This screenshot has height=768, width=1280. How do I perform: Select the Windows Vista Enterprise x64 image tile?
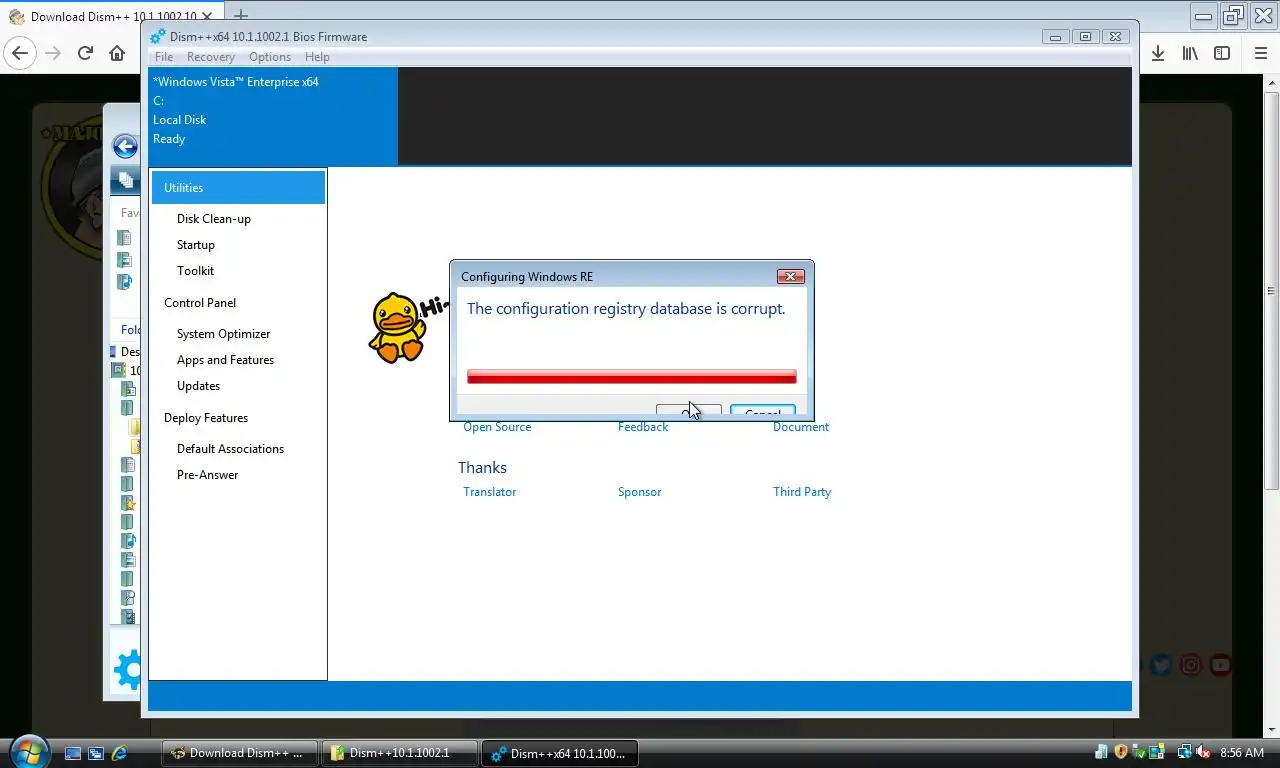tap(273, 116)
